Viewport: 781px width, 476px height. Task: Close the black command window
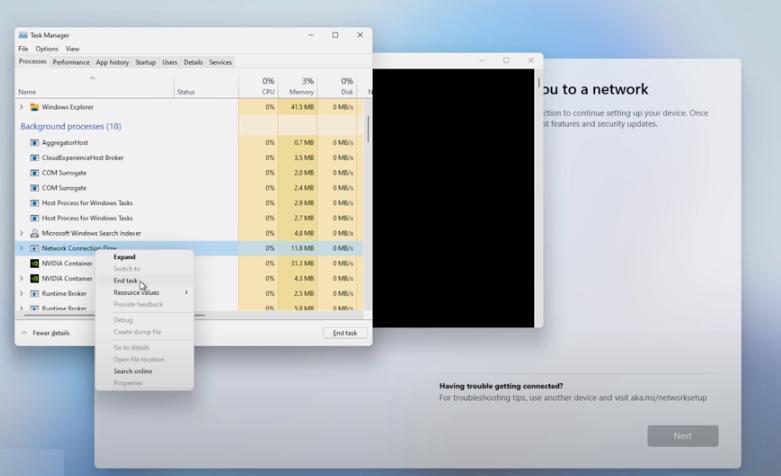point(531,60)
